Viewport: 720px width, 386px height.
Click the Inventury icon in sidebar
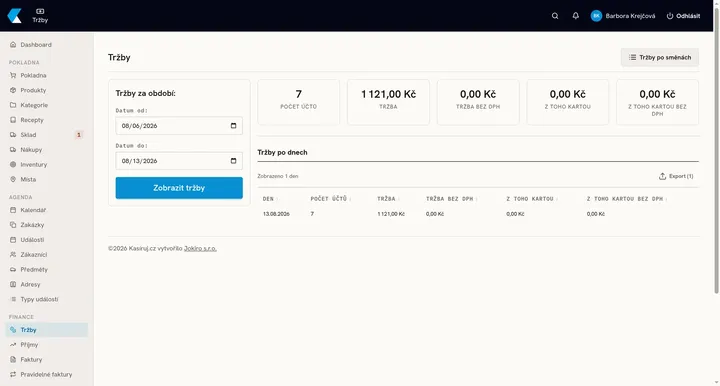pos(13,164)
